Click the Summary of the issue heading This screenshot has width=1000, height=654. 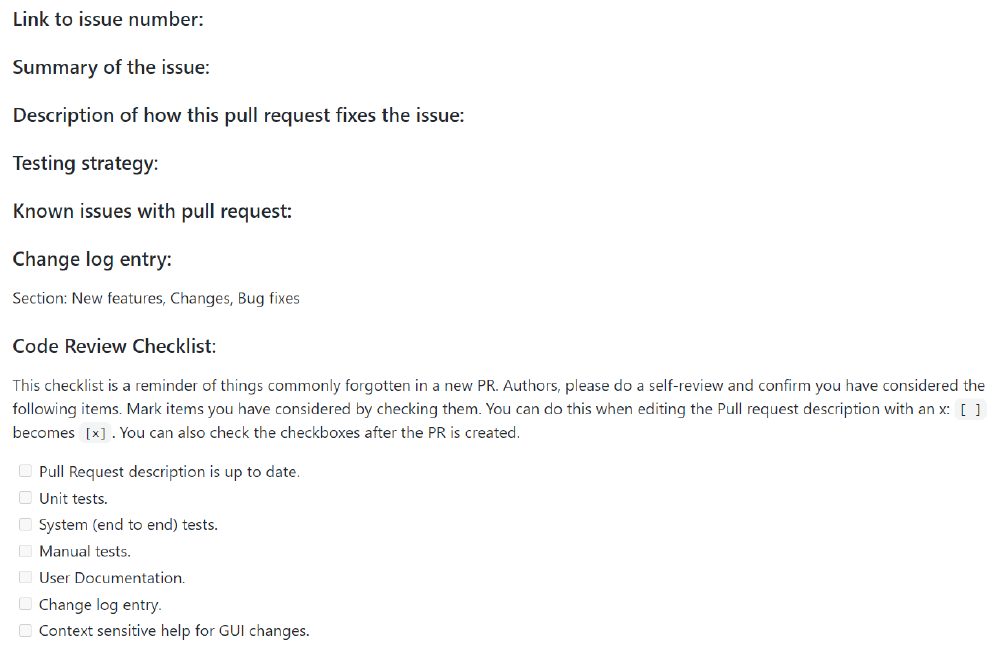111,67
